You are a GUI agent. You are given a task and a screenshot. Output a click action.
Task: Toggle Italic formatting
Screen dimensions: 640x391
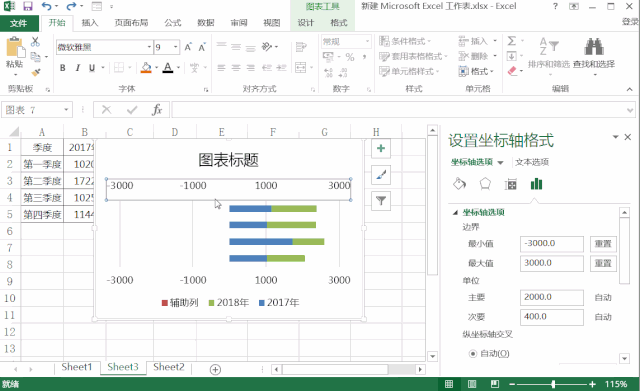point(77,68)
